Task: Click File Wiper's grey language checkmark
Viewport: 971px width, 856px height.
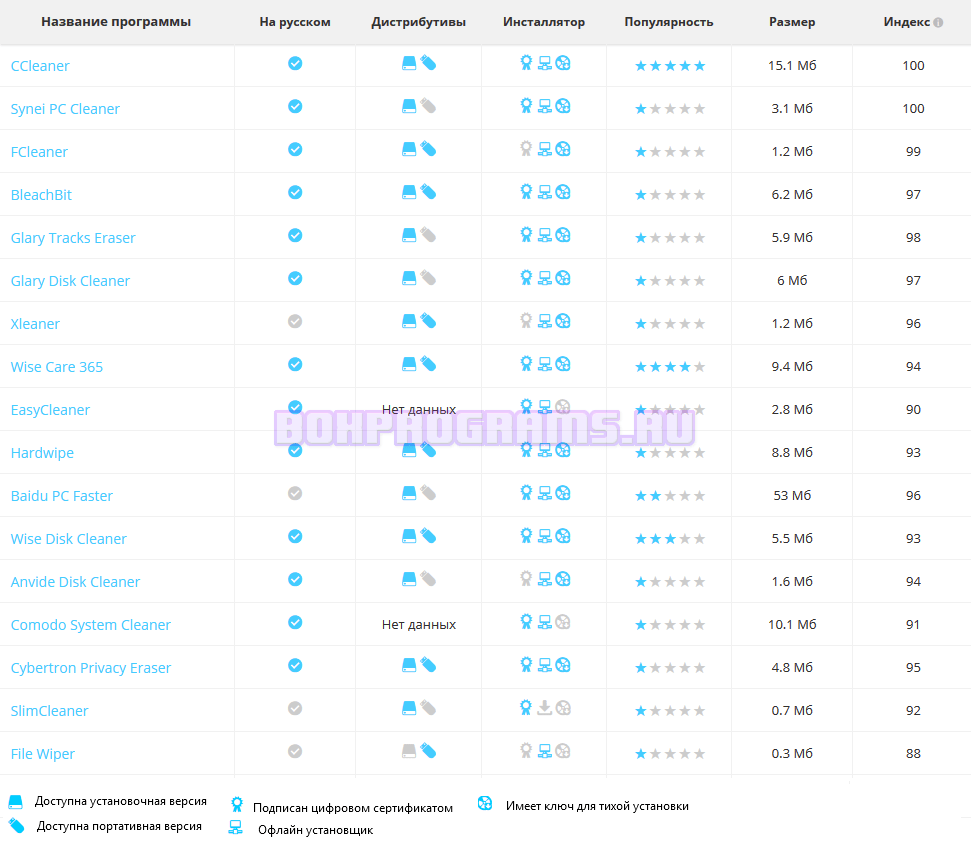Action: coord(295,751)
